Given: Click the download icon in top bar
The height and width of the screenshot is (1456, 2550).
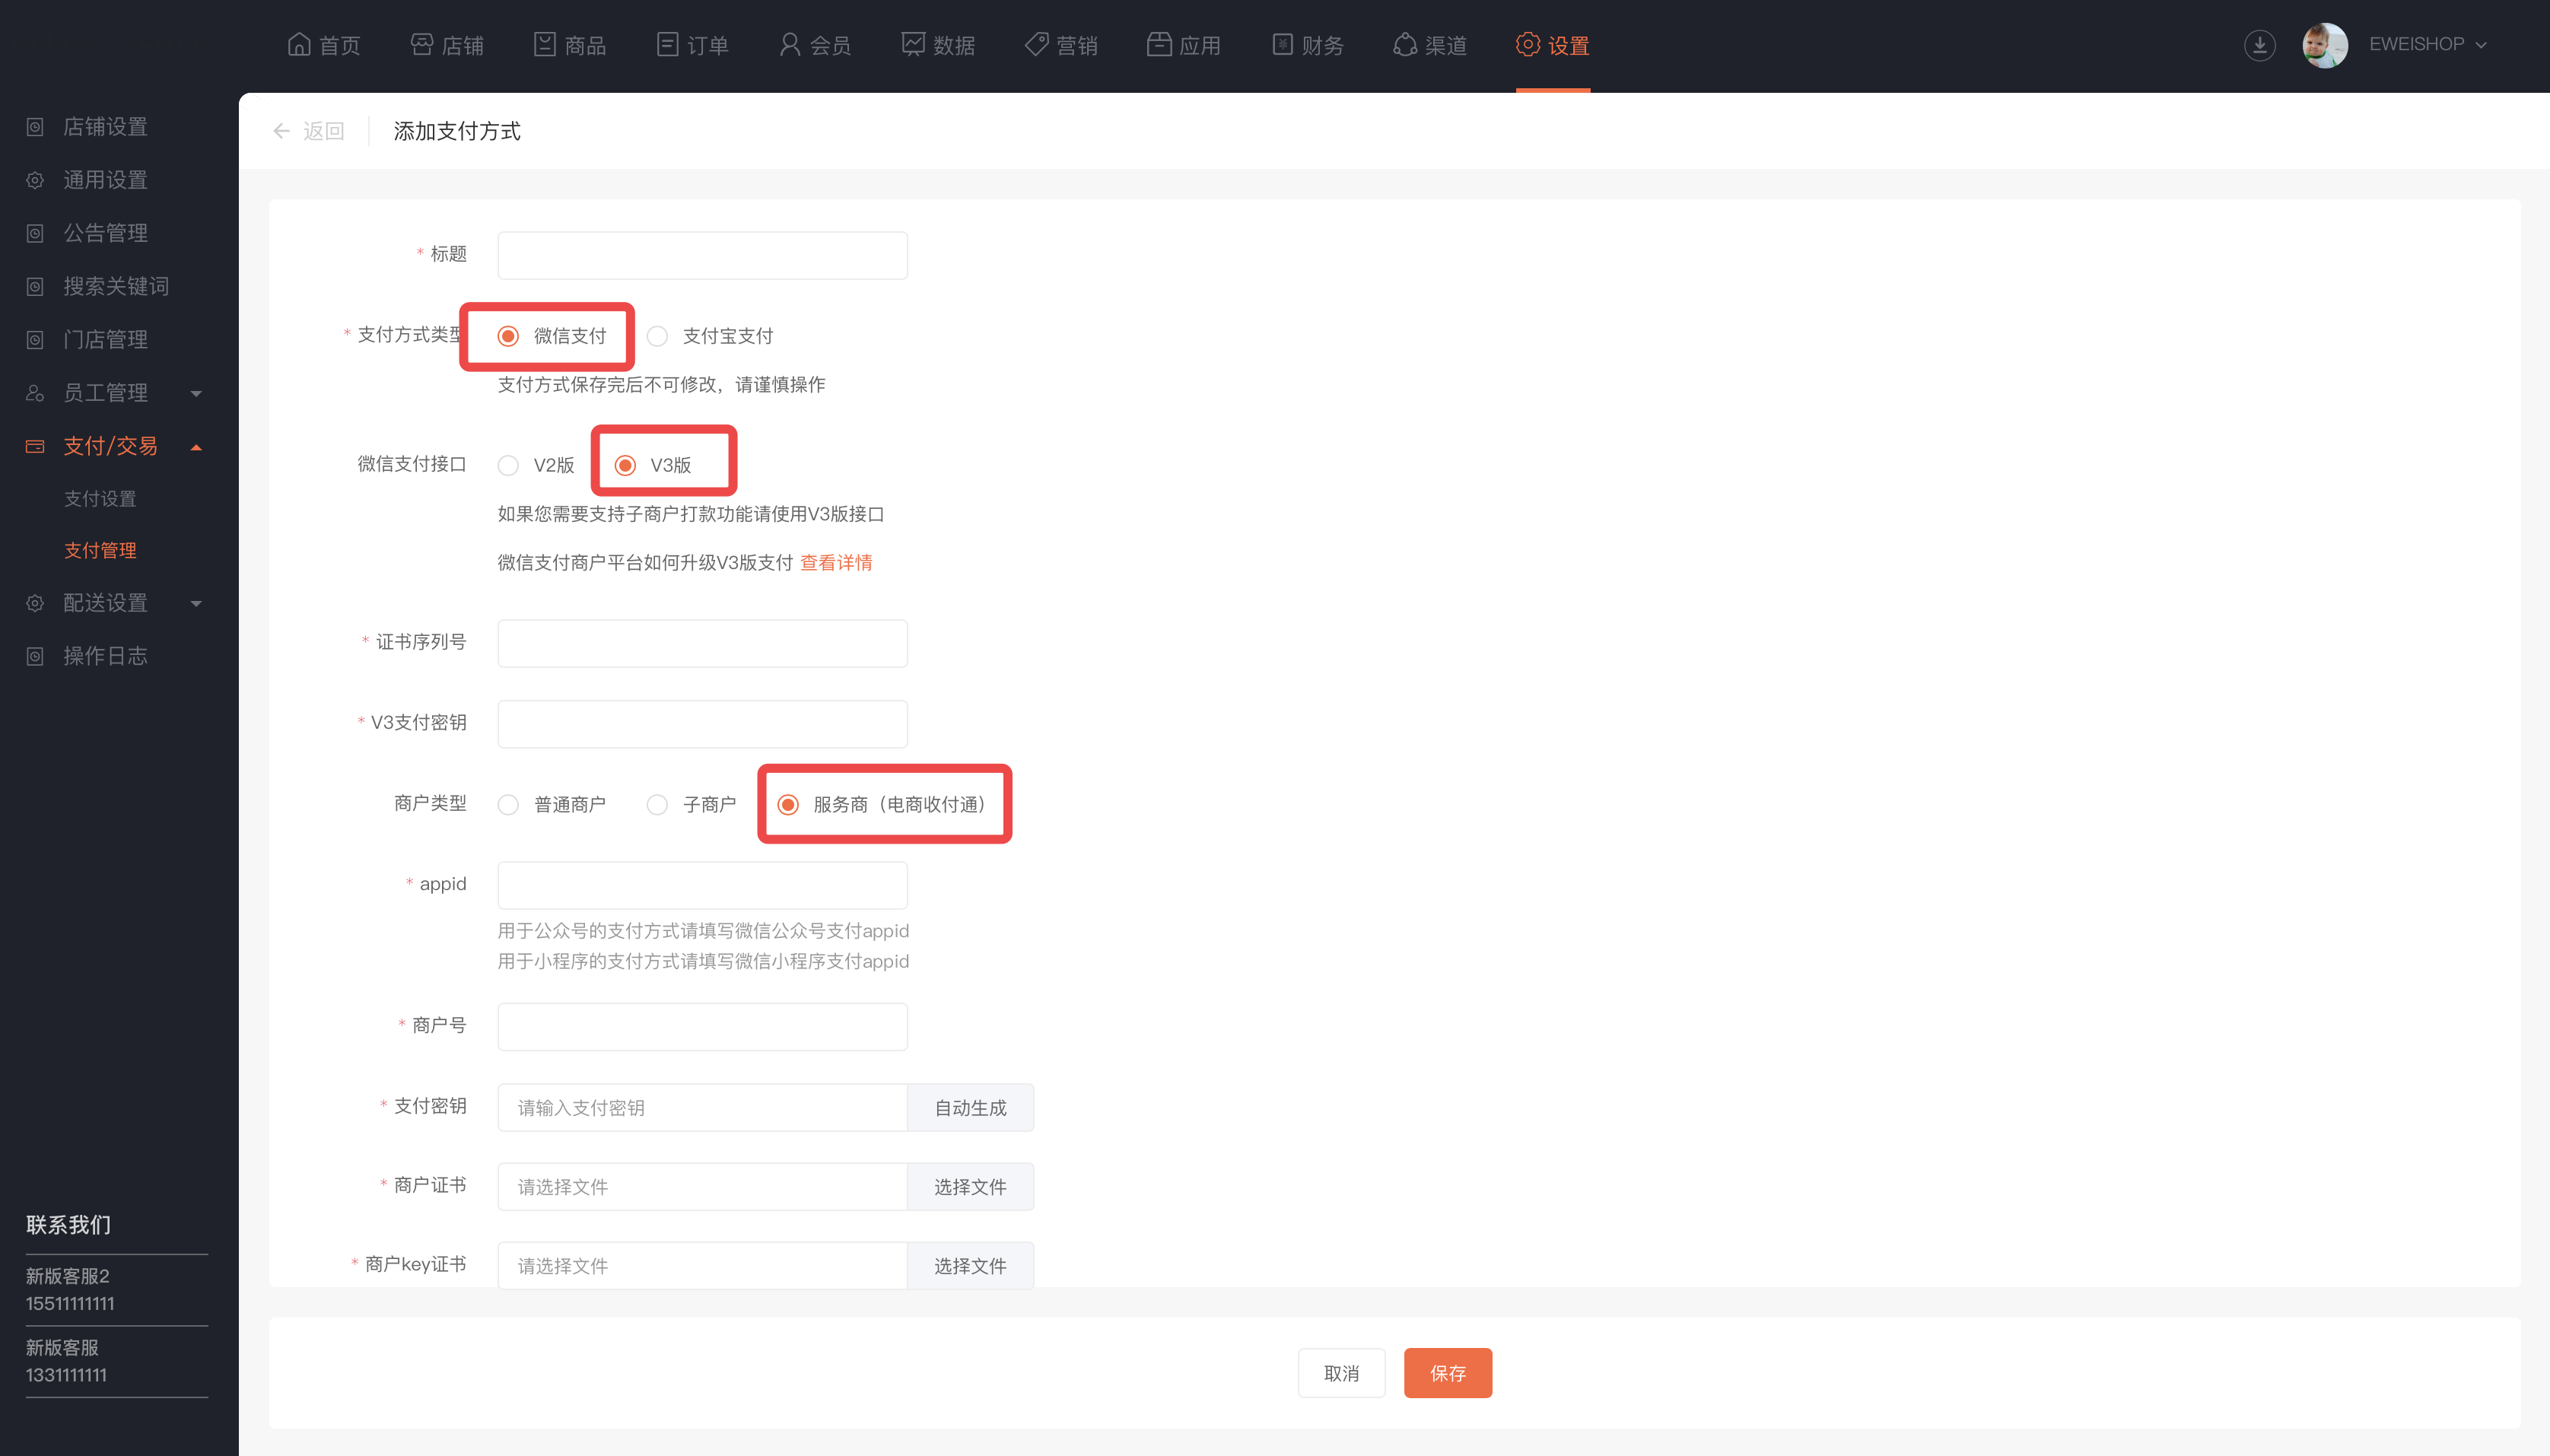Looking at the screenshot, I should [2259, 45].
